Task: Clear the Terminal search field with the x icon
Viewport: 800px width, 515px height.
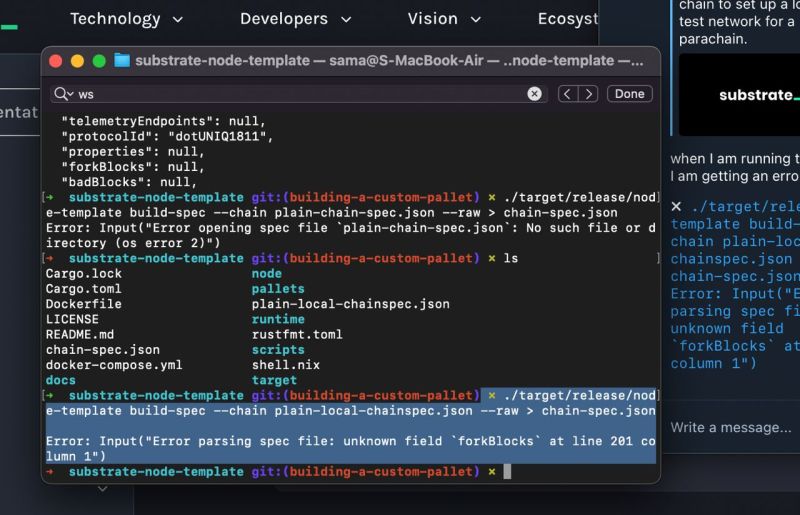Action: click(534, 94)
